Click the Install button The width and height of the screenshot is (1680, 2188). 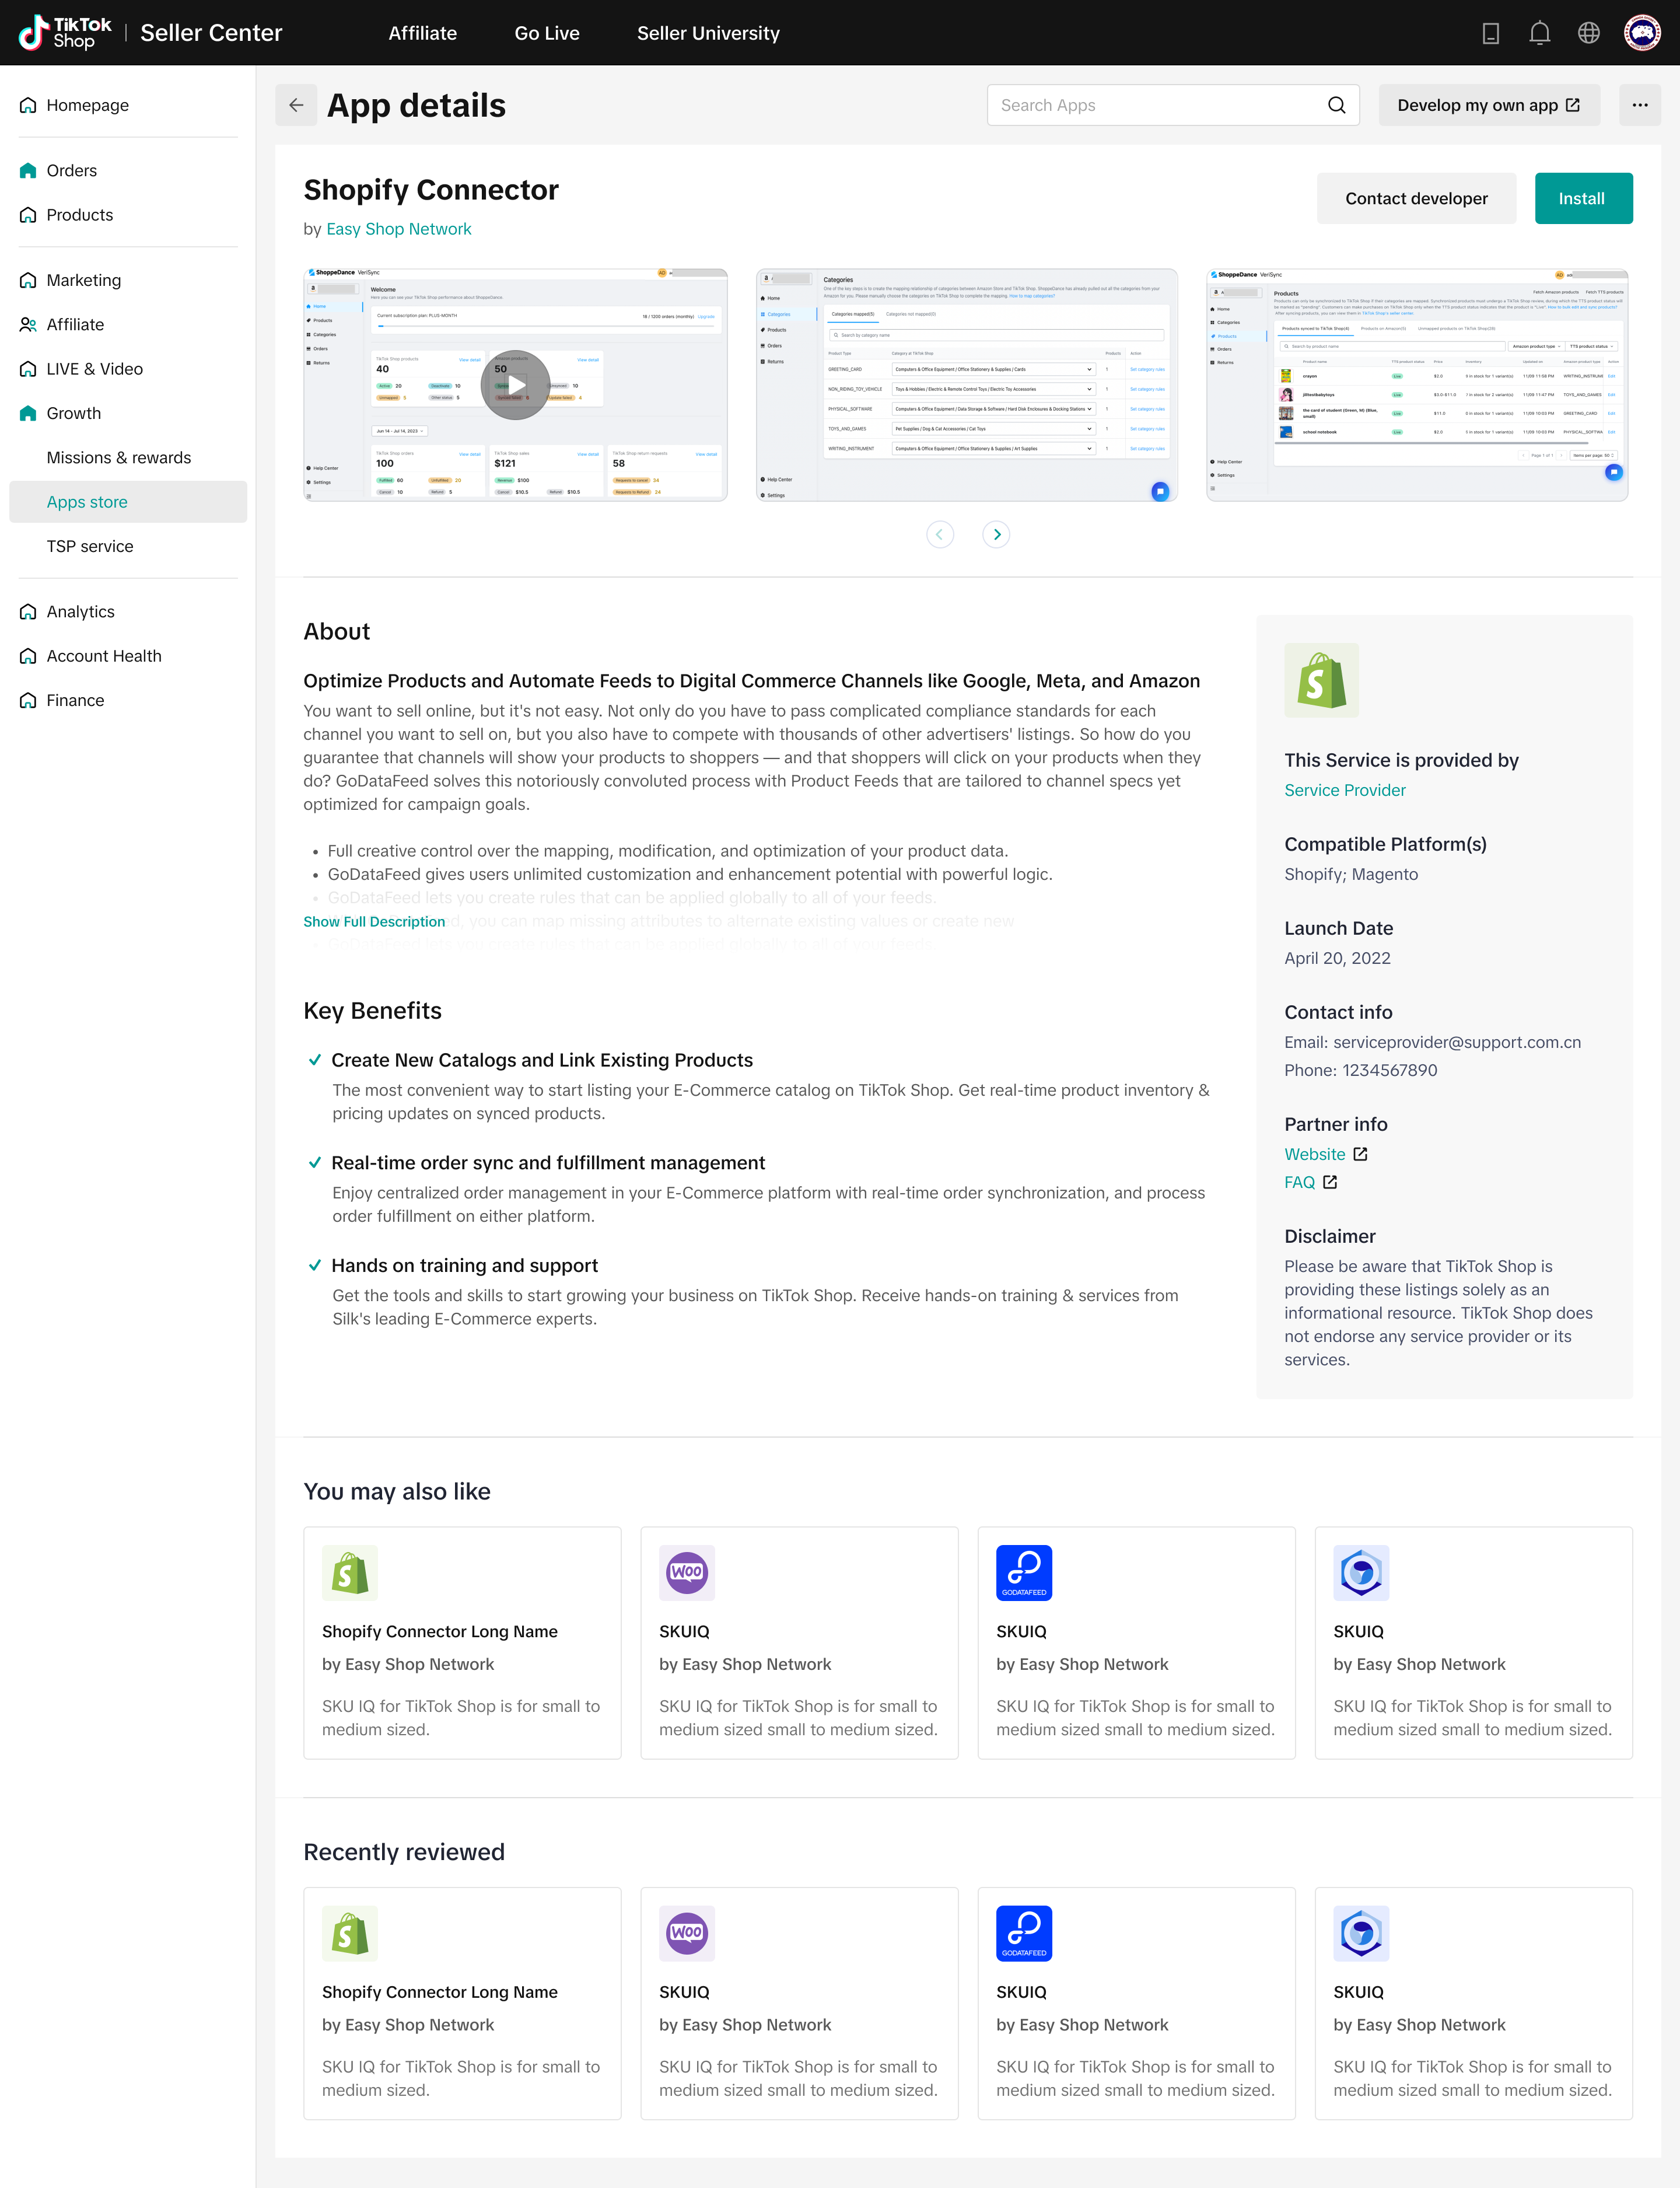coord(1582,198)
